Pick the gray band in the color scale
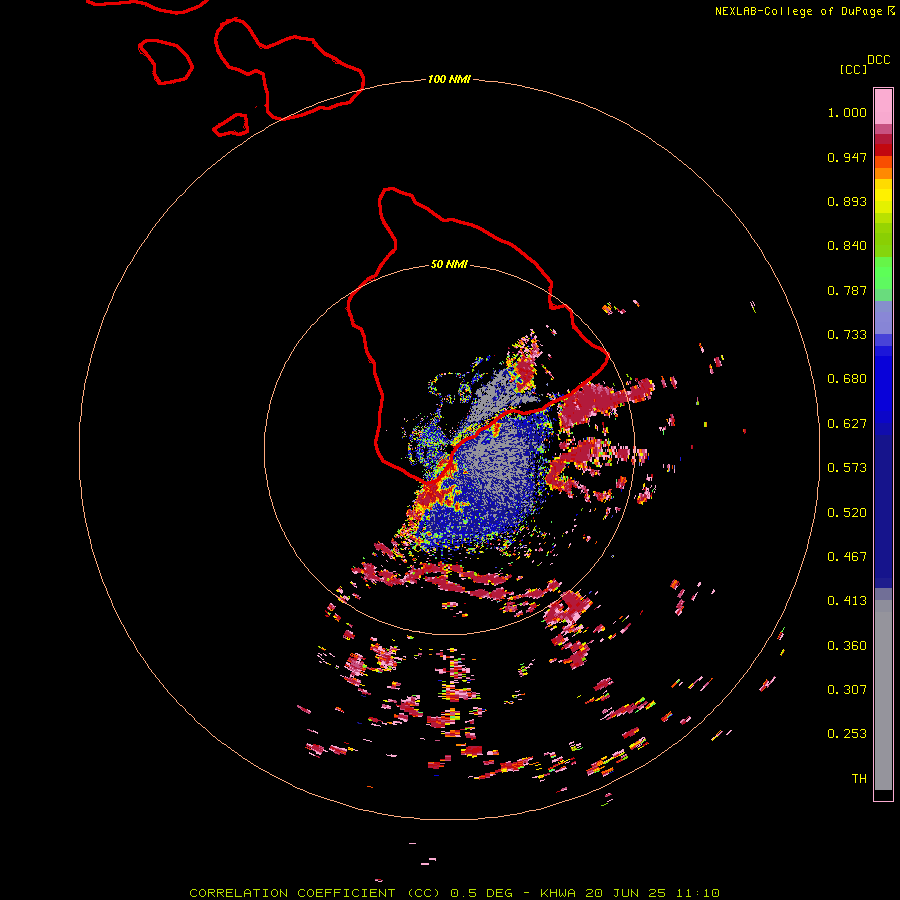900x900 pixels. click(x=883, y=695)
